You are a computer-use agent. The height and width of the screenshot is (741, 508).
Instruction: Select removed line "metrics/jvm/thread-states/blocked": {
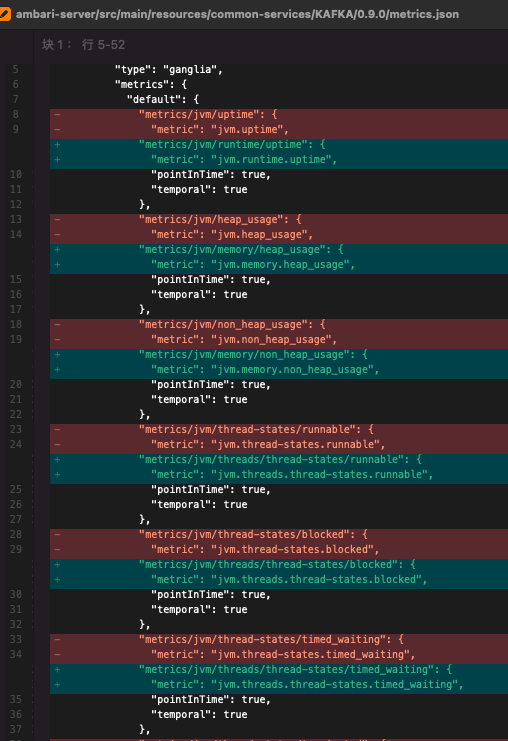pos(279,534)
